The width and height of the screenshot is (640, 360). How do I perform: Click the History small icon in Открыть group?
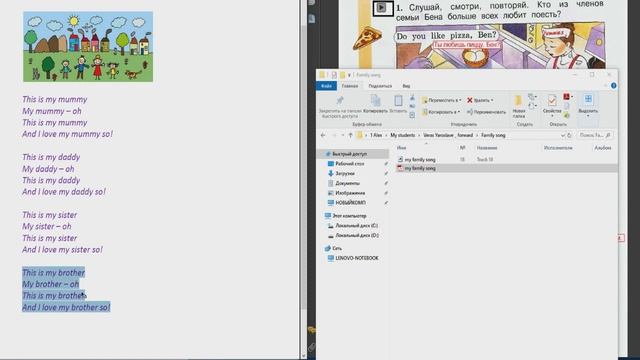point(567,116)
